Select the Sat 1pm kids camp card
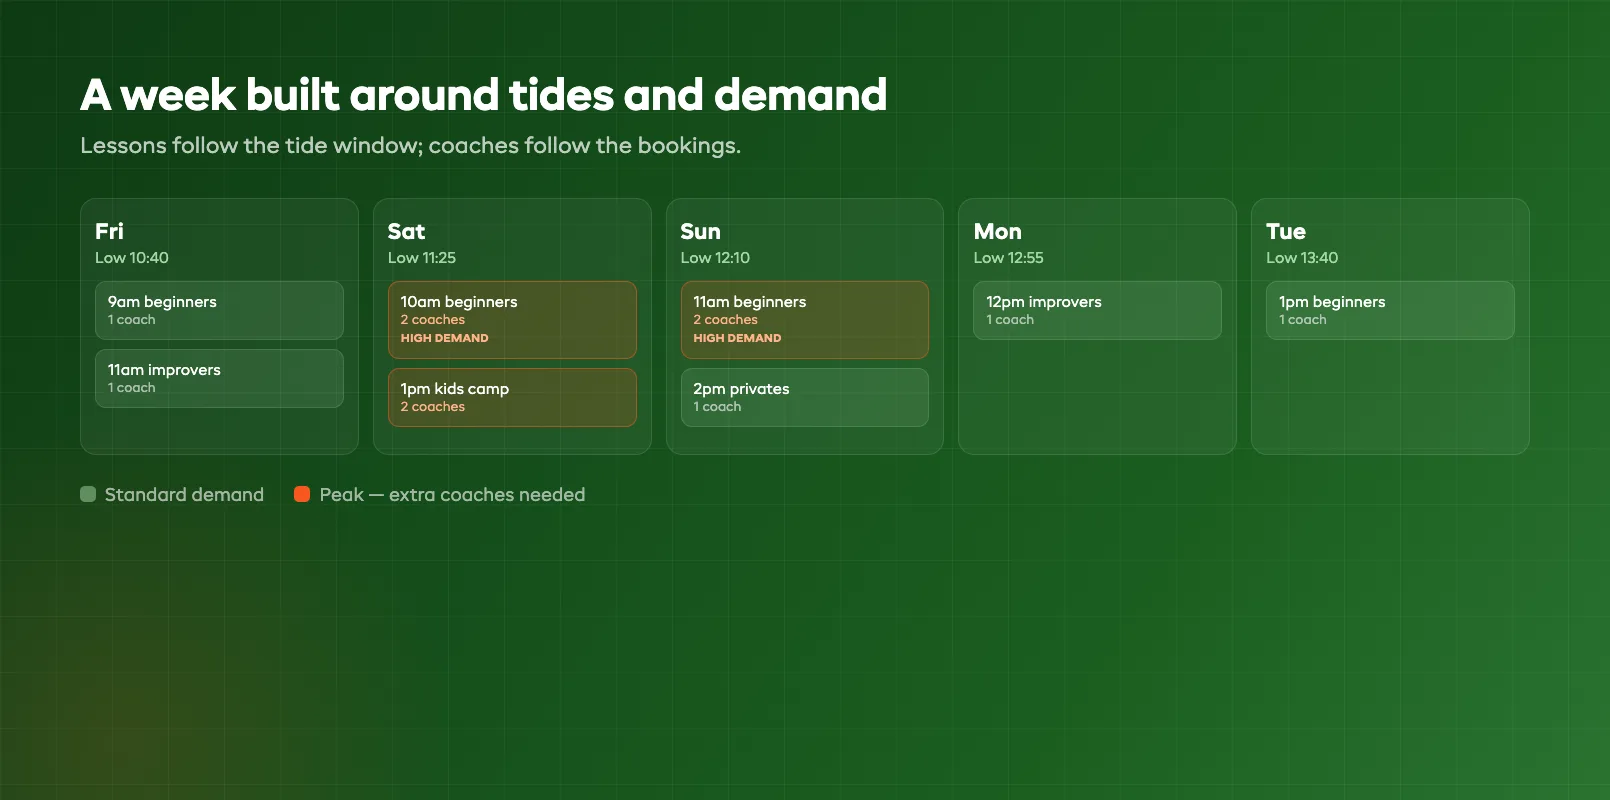This screenshot has height=800, width=1610. coord(512,397)
